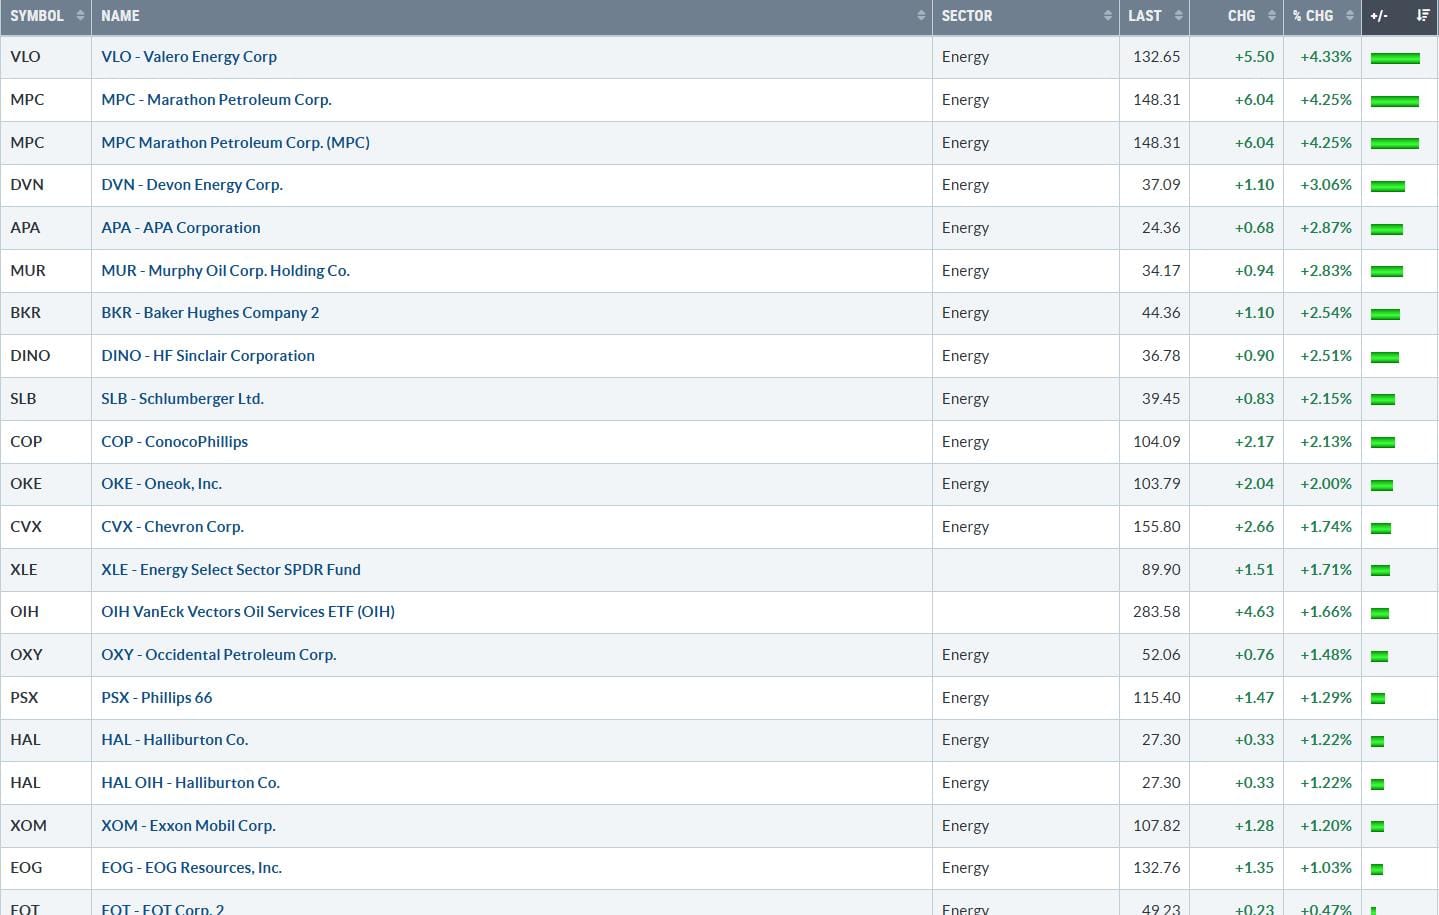Toggle descending sort icon in +/- column
Viewport: 1439px width, 915px height.
pyautogui.click(x=1422, y=16)
